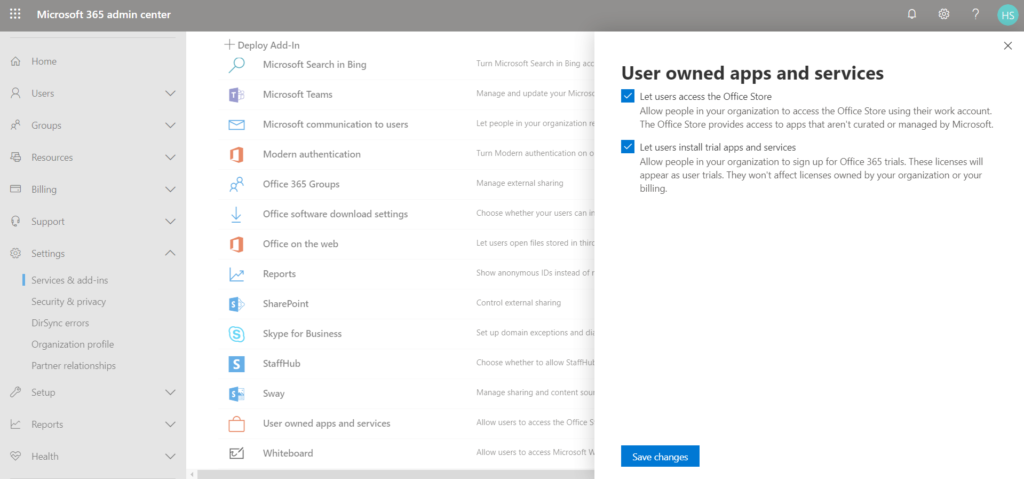
Task: Open Security & privacy settings page
Action: click(x=68, y=301)
